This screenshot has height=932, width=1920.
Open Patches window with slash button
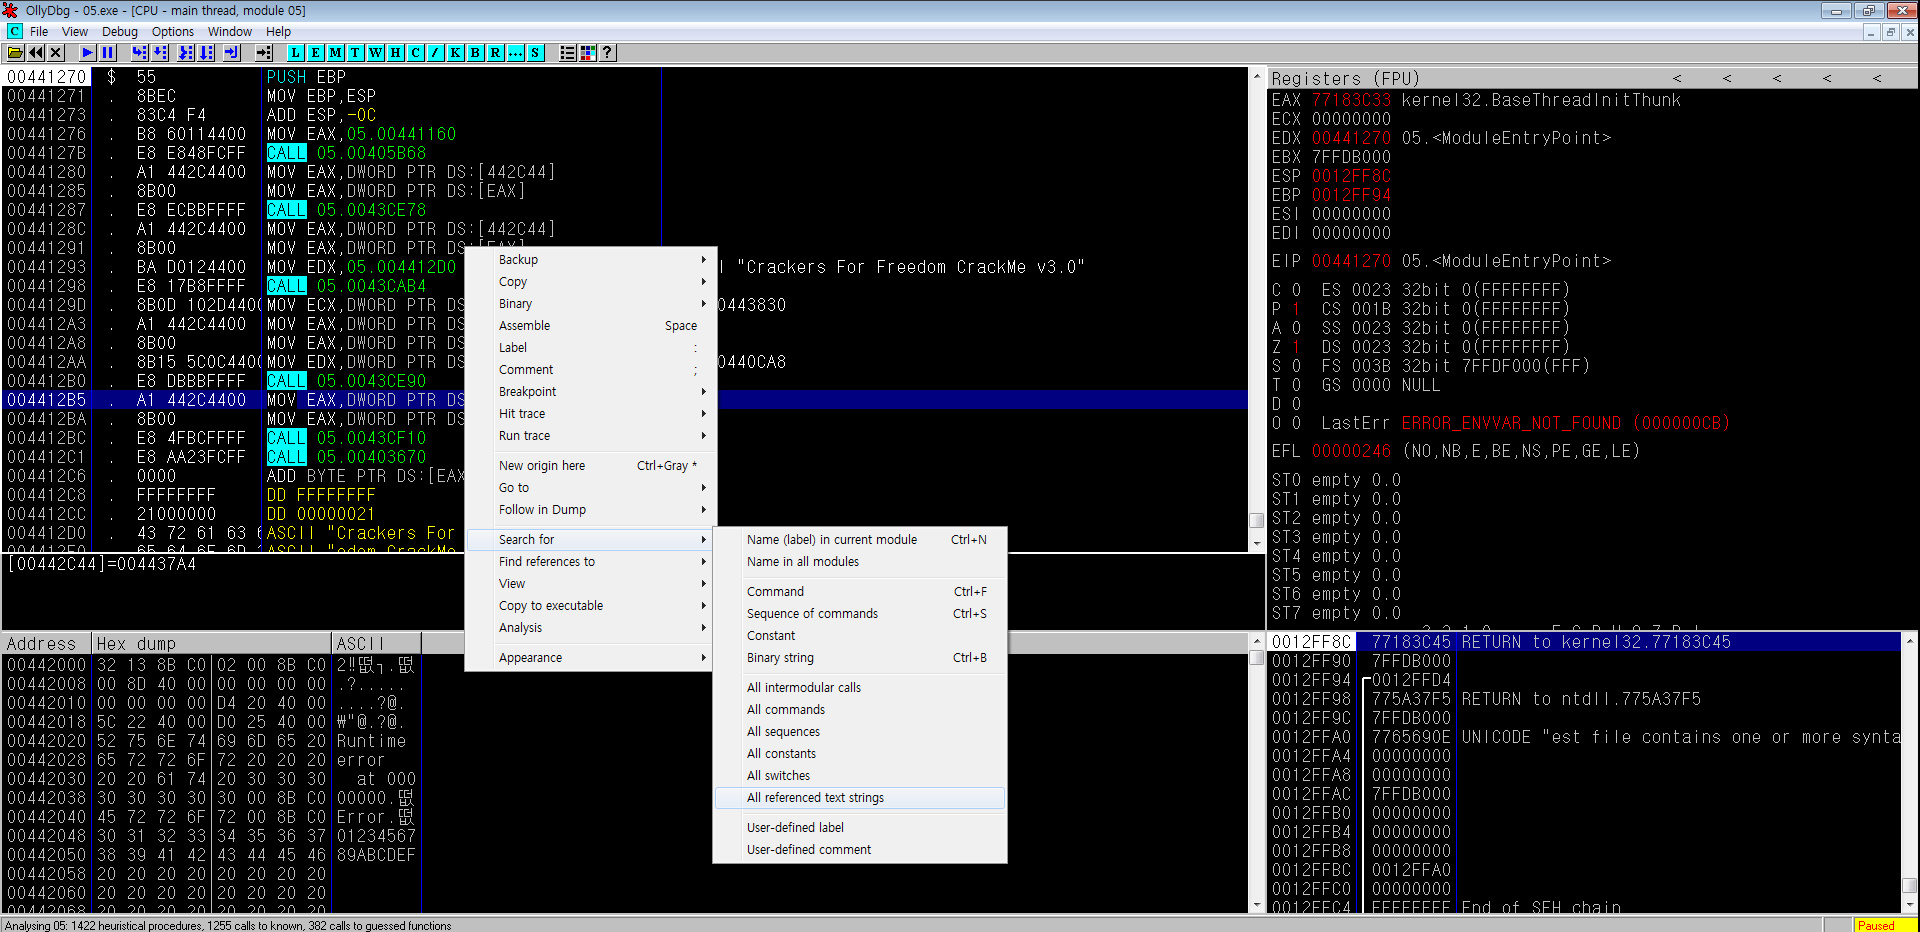[x=436, y=53]
